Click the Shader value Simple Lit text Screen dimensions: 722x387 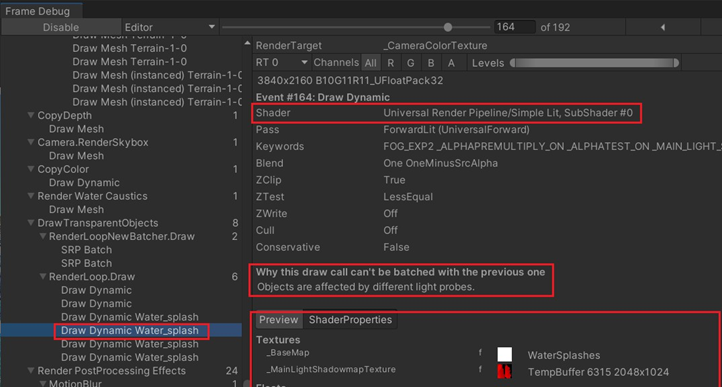click(x=508, y=113)
